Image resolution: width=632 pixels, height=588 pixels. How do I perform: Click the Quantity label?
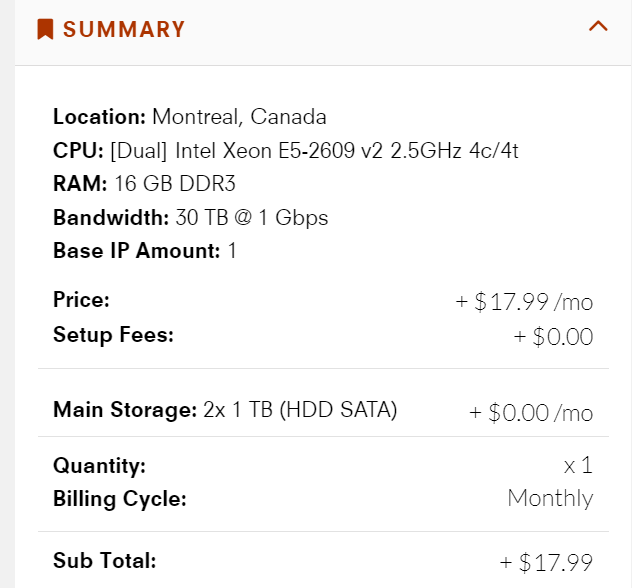click(x=99, y=465)
